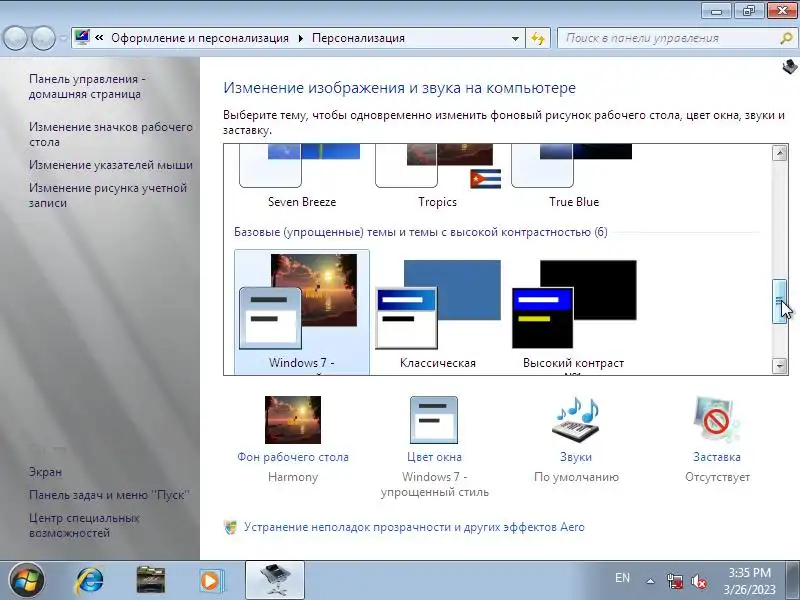Click the 'Harmony' caption text

293,477
